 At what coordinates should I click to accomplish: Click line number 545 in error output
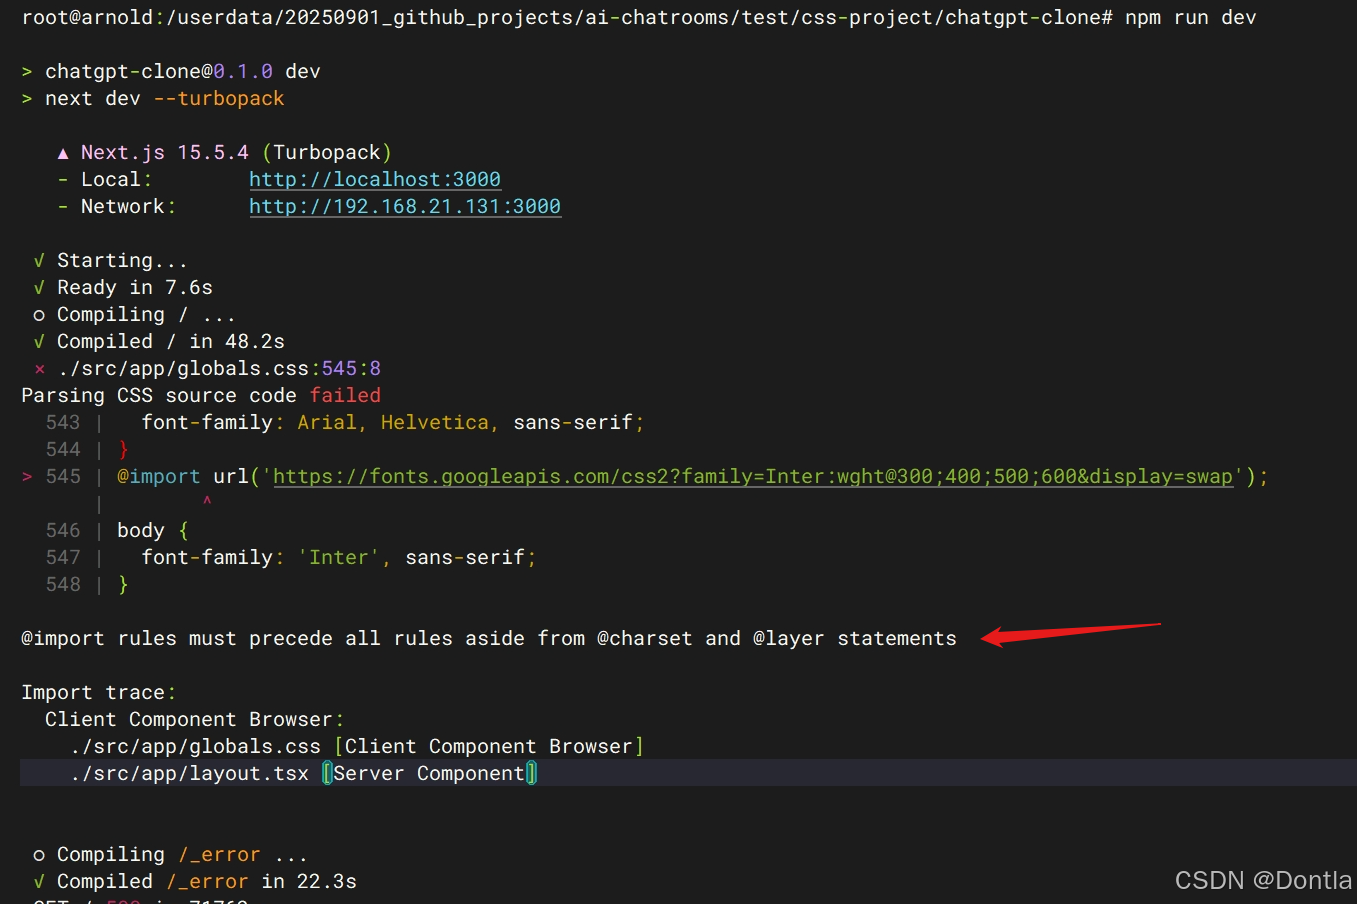[63, 476]
